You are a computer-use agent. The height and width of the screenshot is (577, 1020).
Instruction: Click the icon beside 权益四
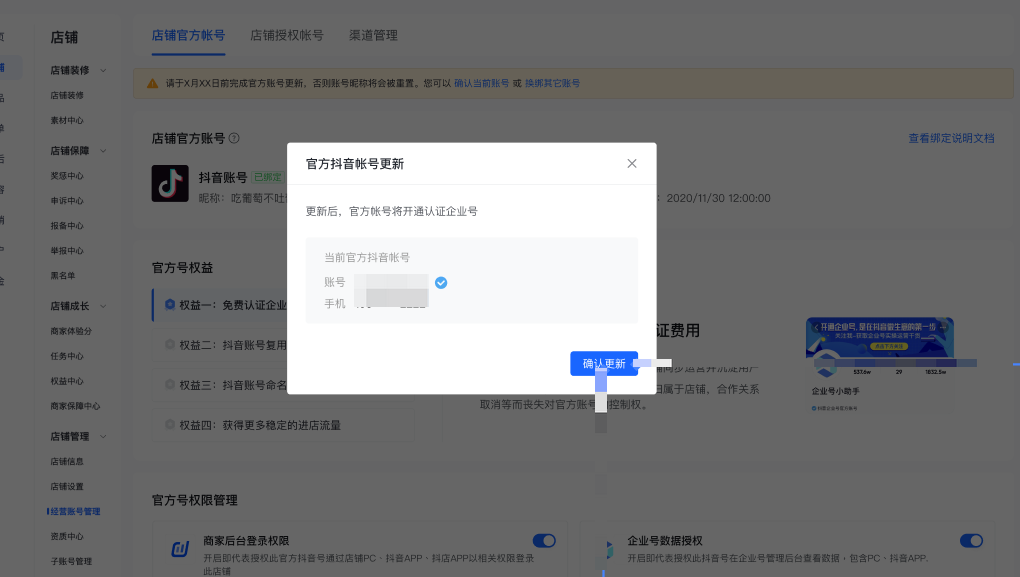pyautogui.click(x=170, y=425)
